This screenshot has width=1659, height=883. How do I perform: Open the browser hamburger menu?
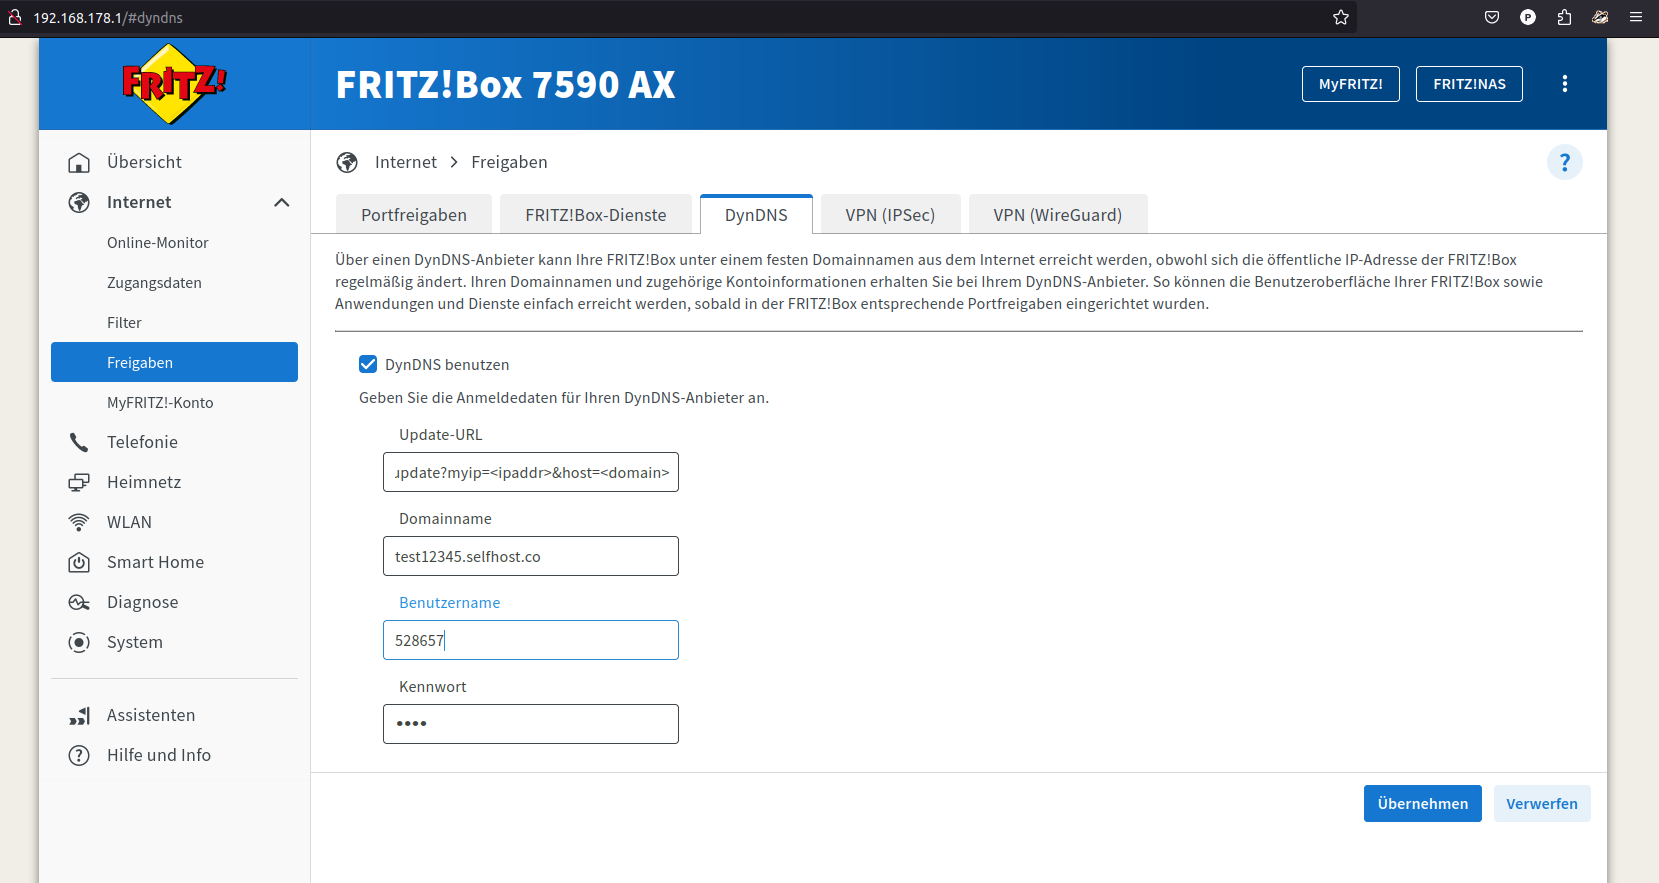click(1636, 17)
